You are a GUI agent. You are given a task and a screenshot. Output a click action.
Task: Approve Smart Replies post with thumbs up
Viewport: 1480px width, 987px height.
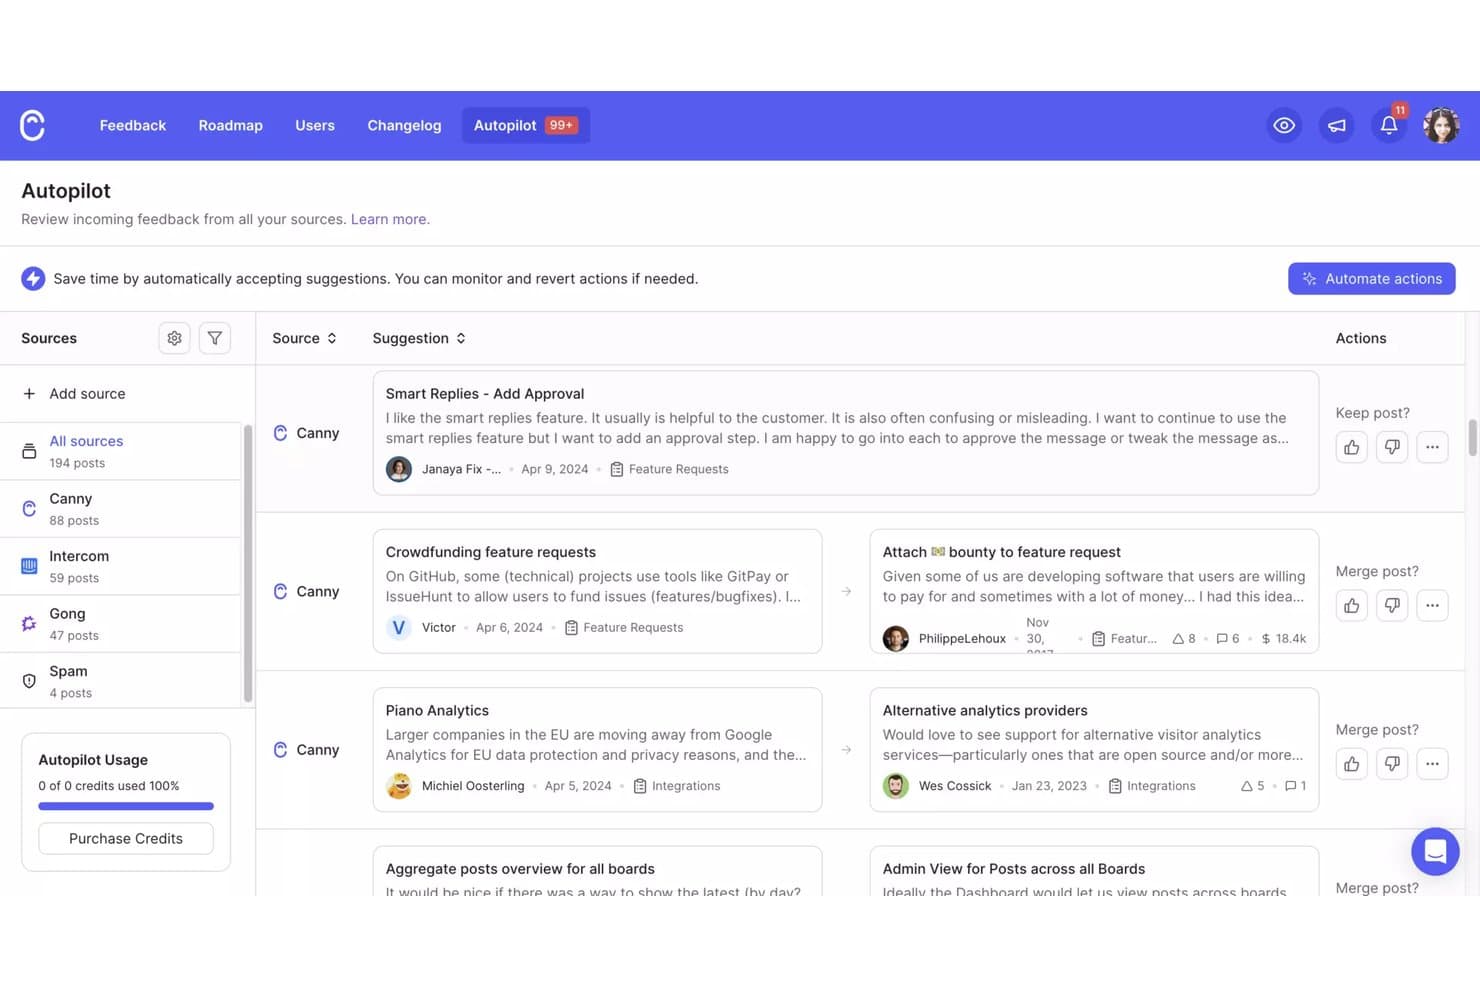tap(1351, 447)
